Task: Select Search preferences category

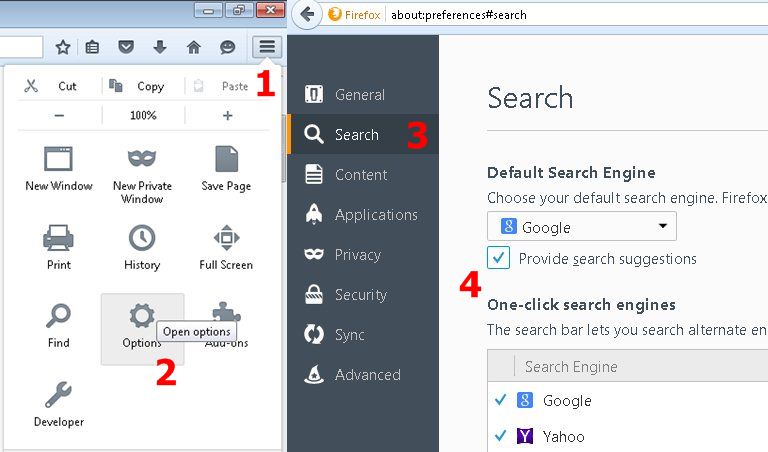Action: tap(362, 135)
